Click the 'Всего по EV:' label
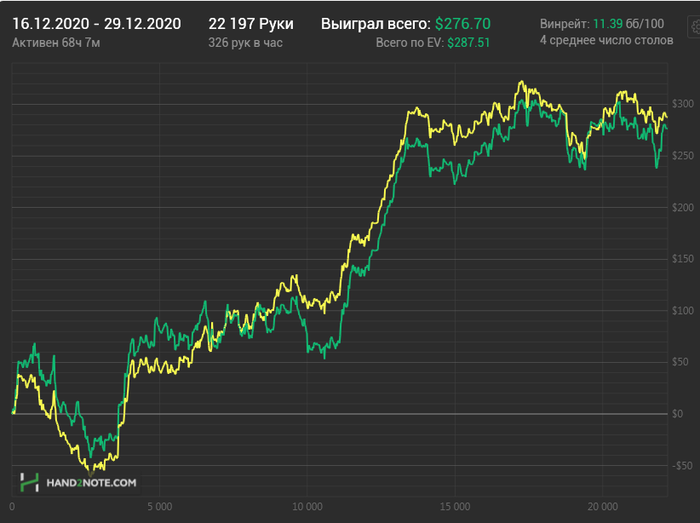The width and height of the screenshot is (700, 523). 410,43
